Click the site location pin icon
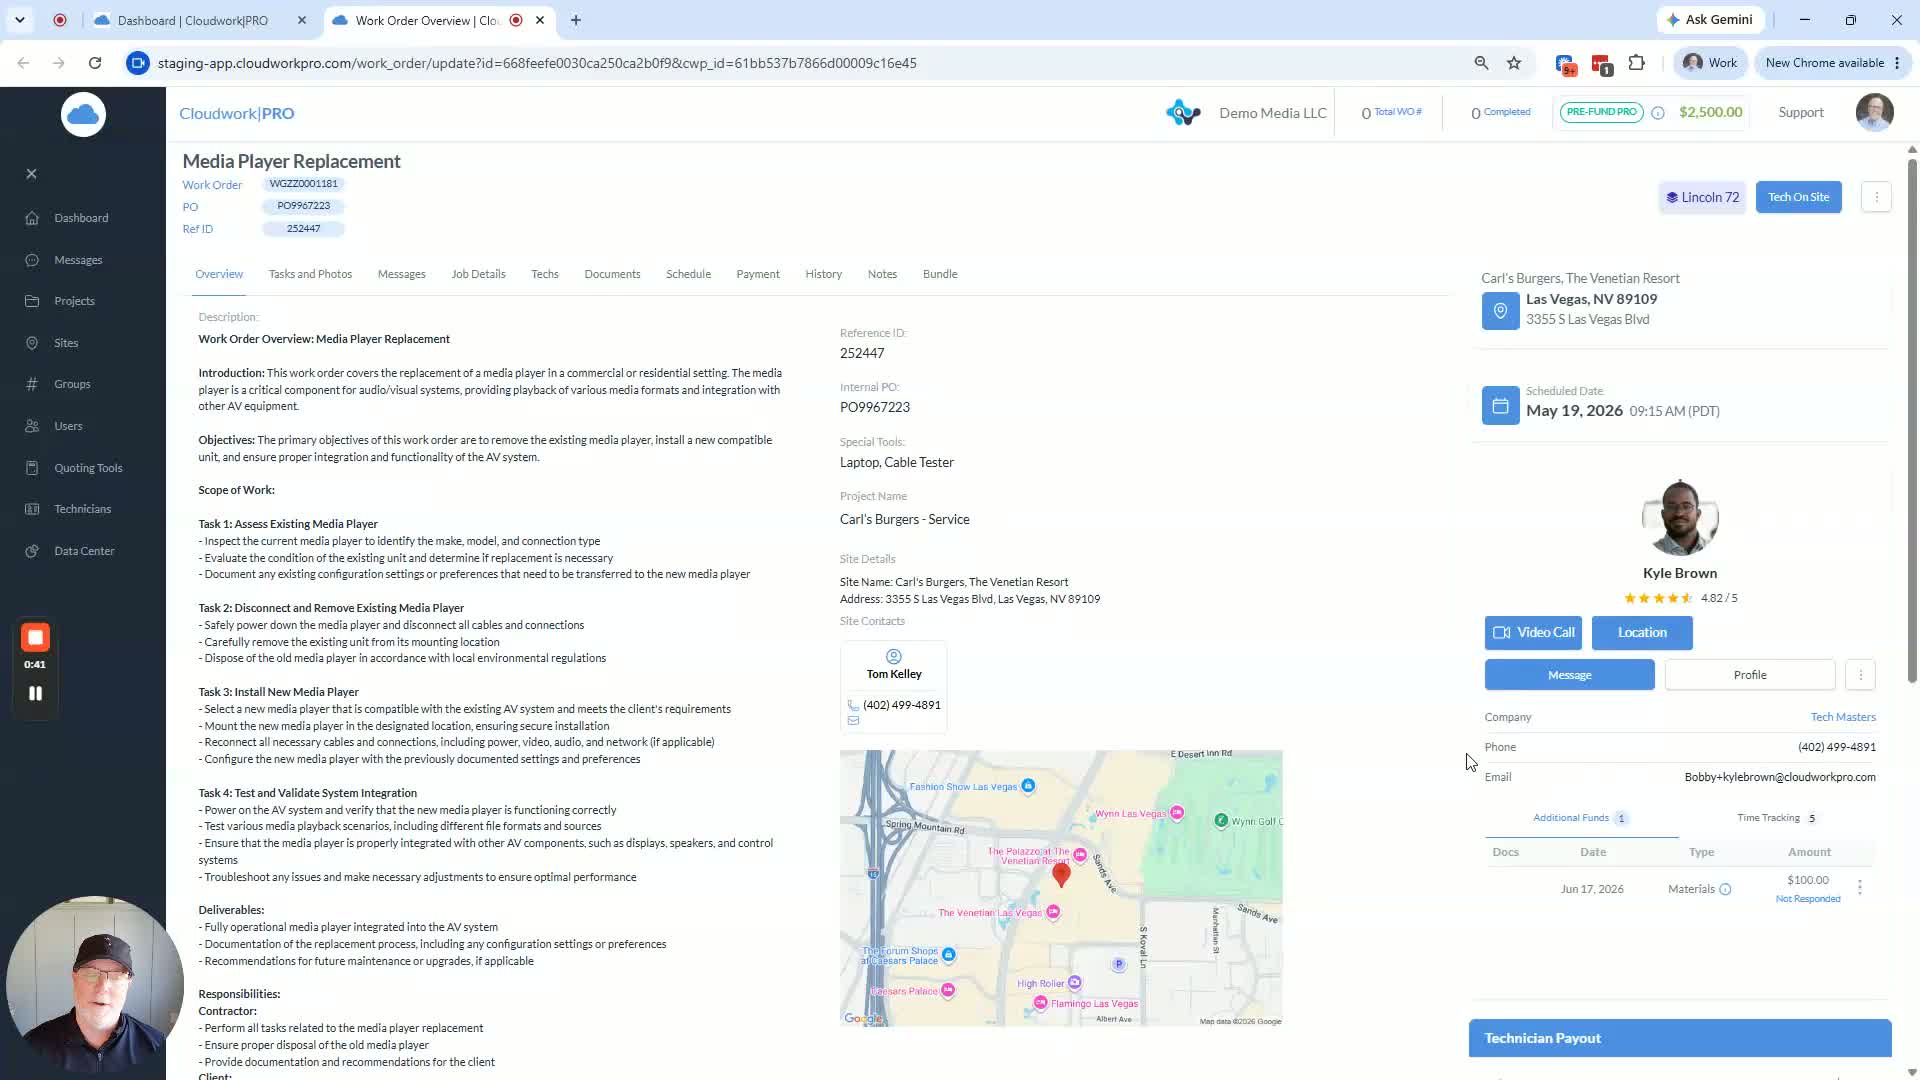 pos(1500,311)
